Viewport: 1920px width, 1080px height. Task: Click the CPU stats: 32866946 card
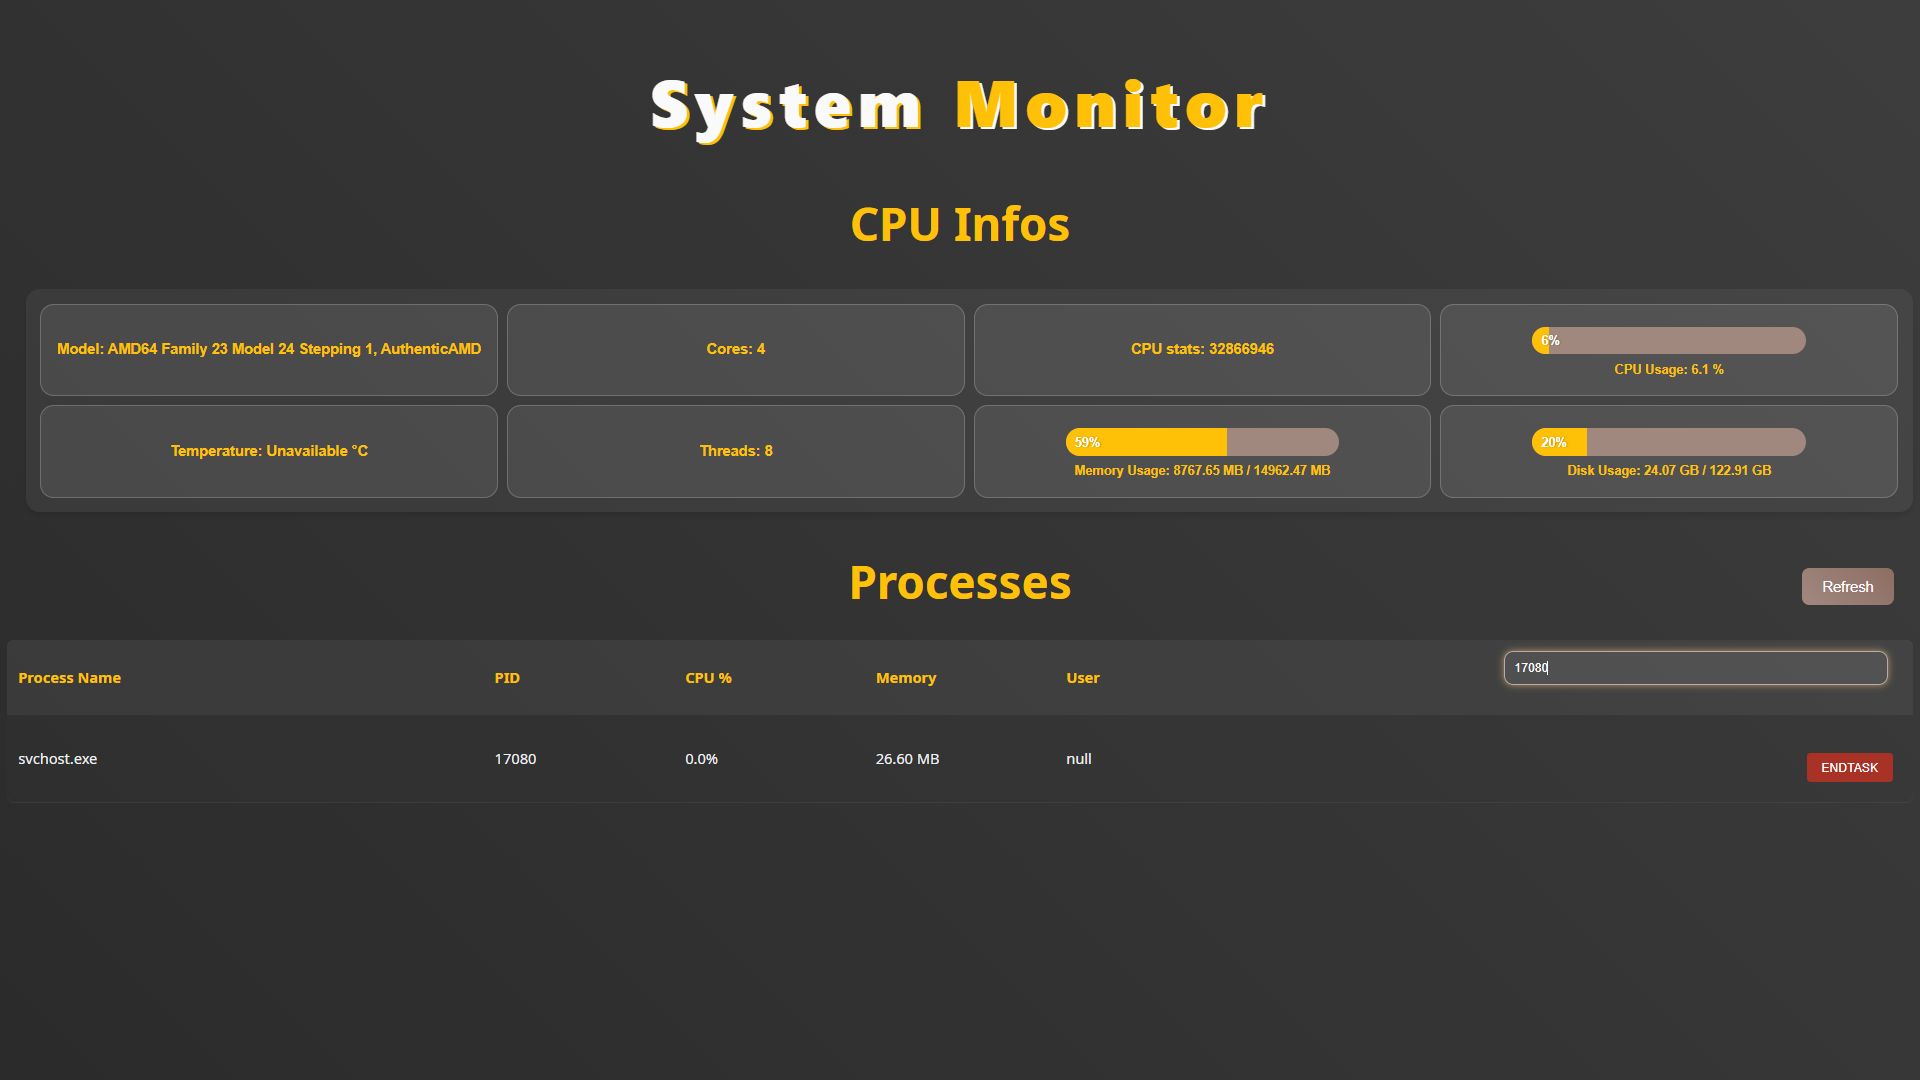(x=1202, y=349)
